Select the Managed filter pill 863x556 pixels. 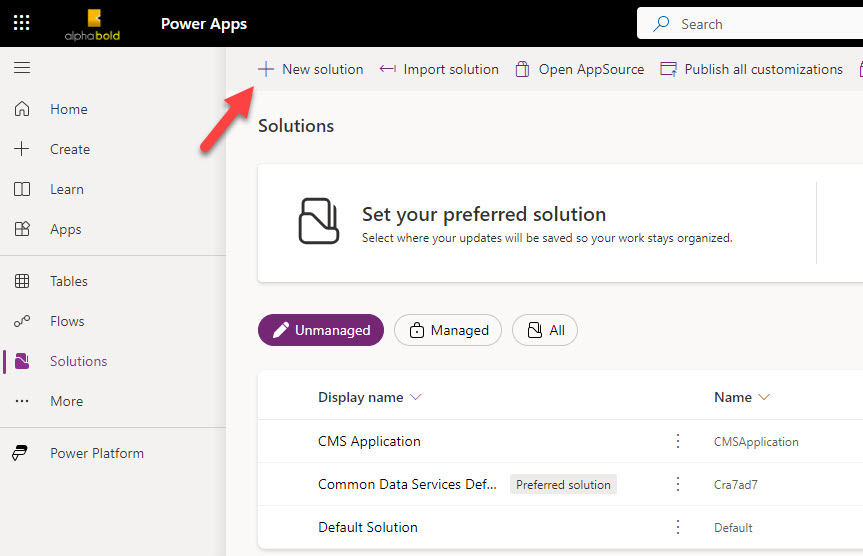(448, 330)
